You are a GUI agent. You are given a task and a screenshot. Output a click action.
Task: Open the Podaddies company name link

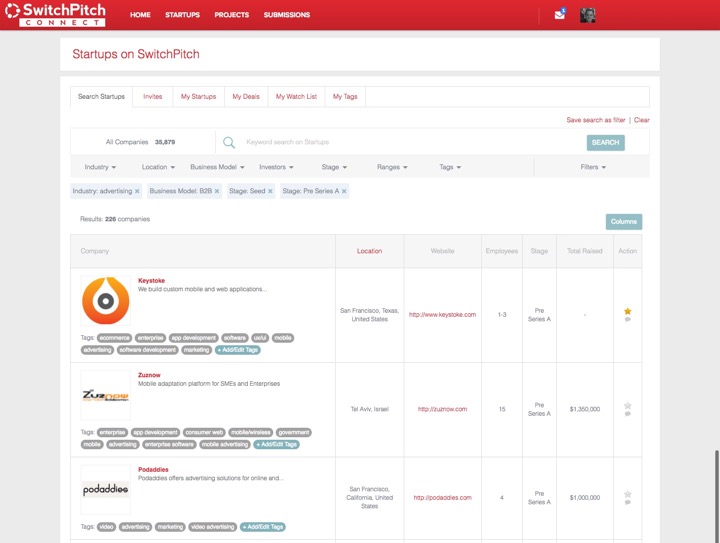(153, 470)
